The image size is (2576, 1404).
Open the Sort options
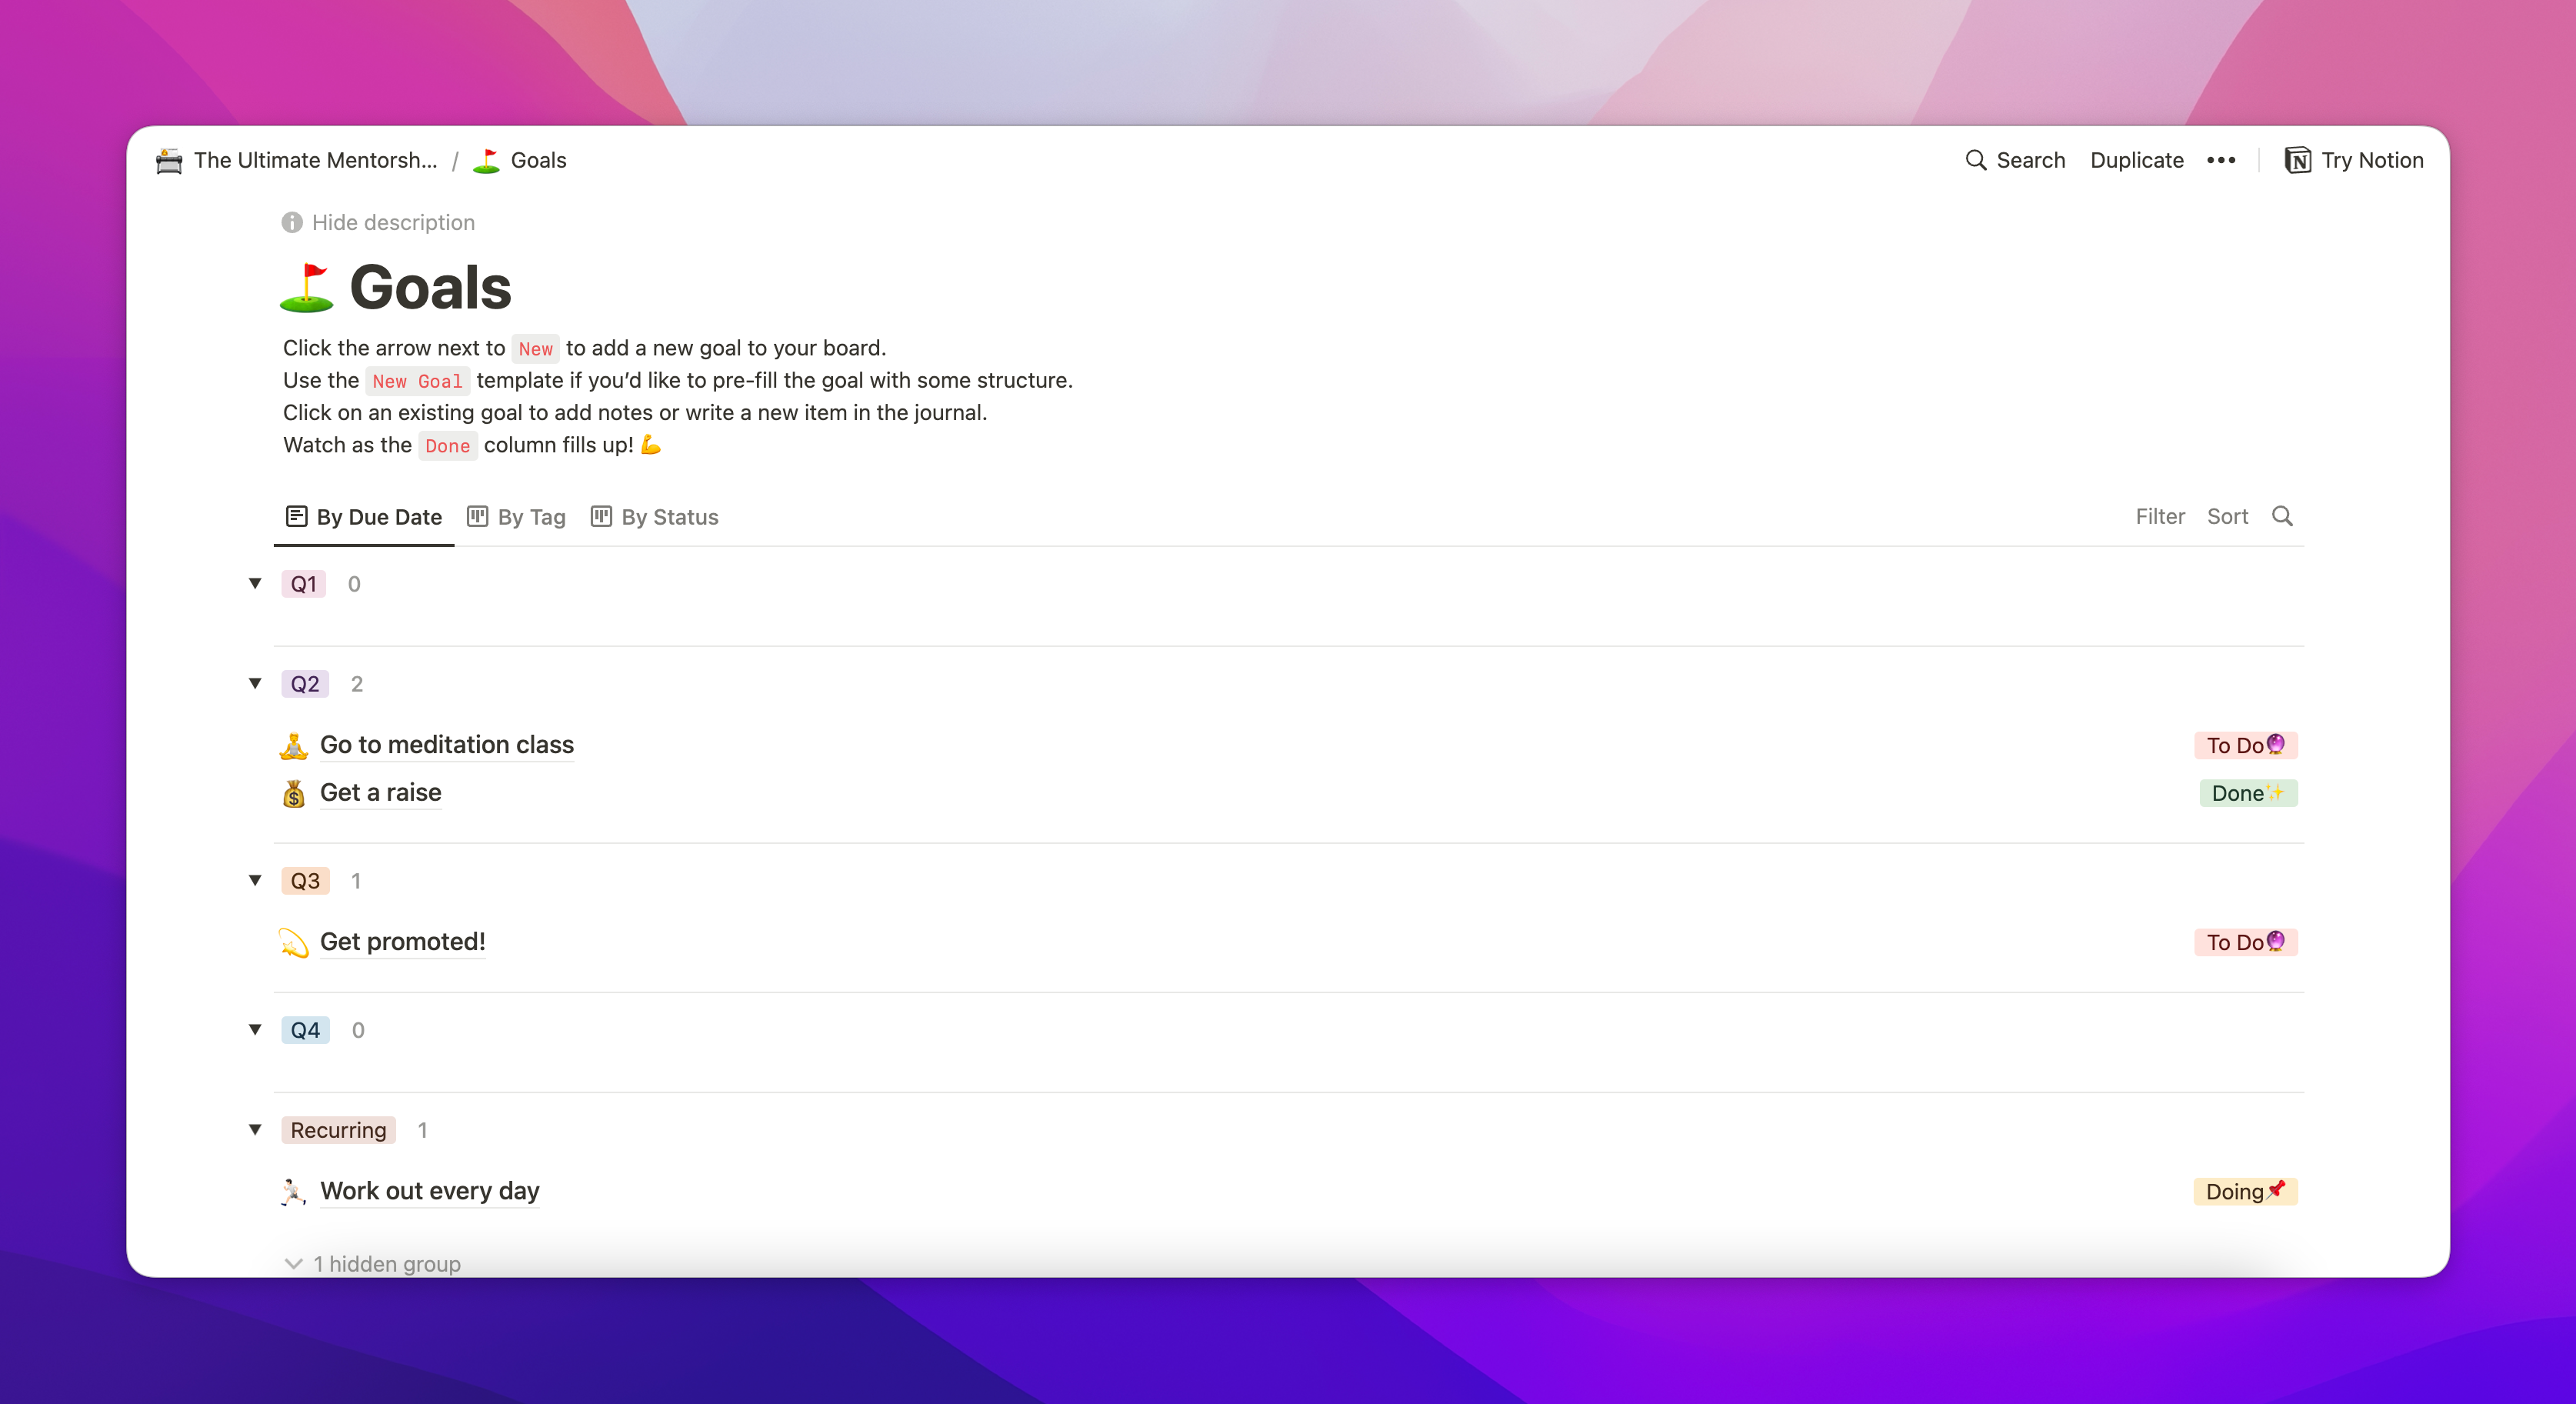(2227, 516)
